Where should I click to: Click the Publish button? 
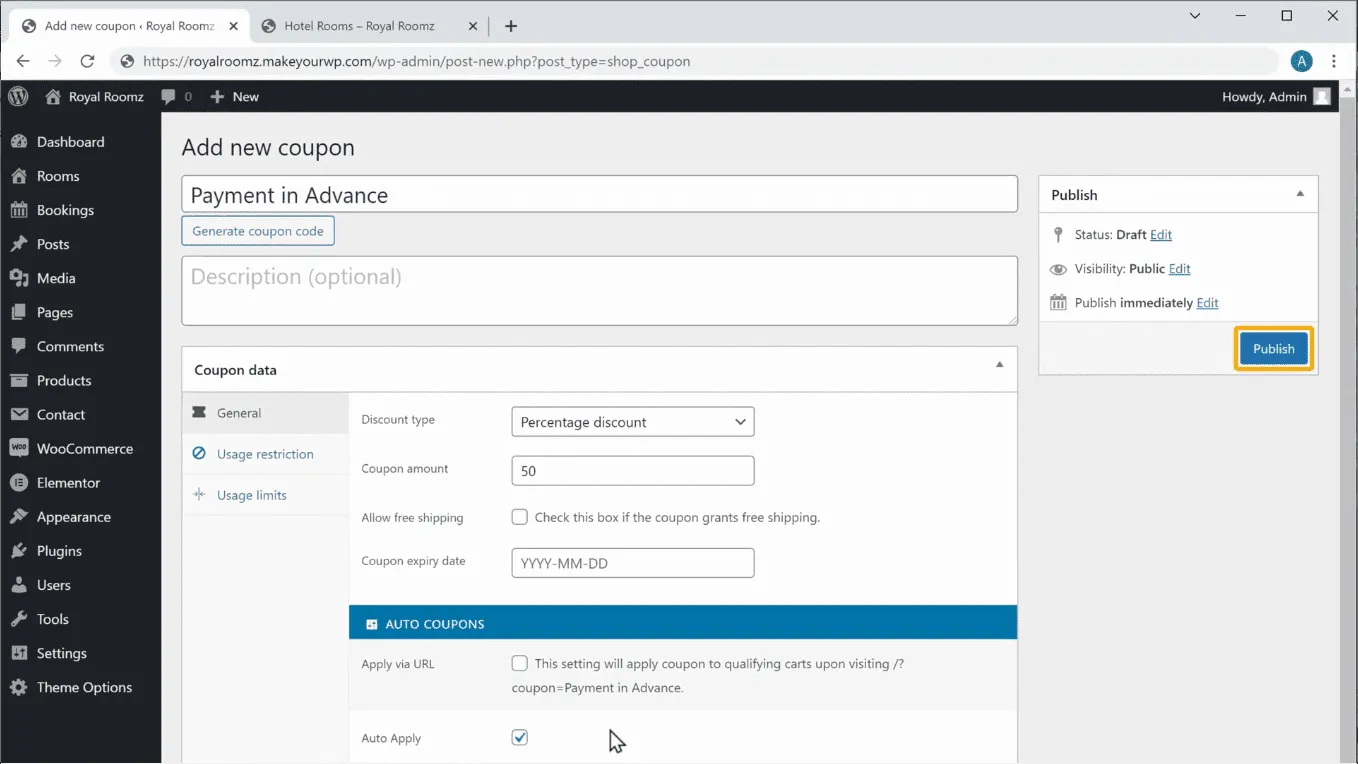pos(1273,349)
